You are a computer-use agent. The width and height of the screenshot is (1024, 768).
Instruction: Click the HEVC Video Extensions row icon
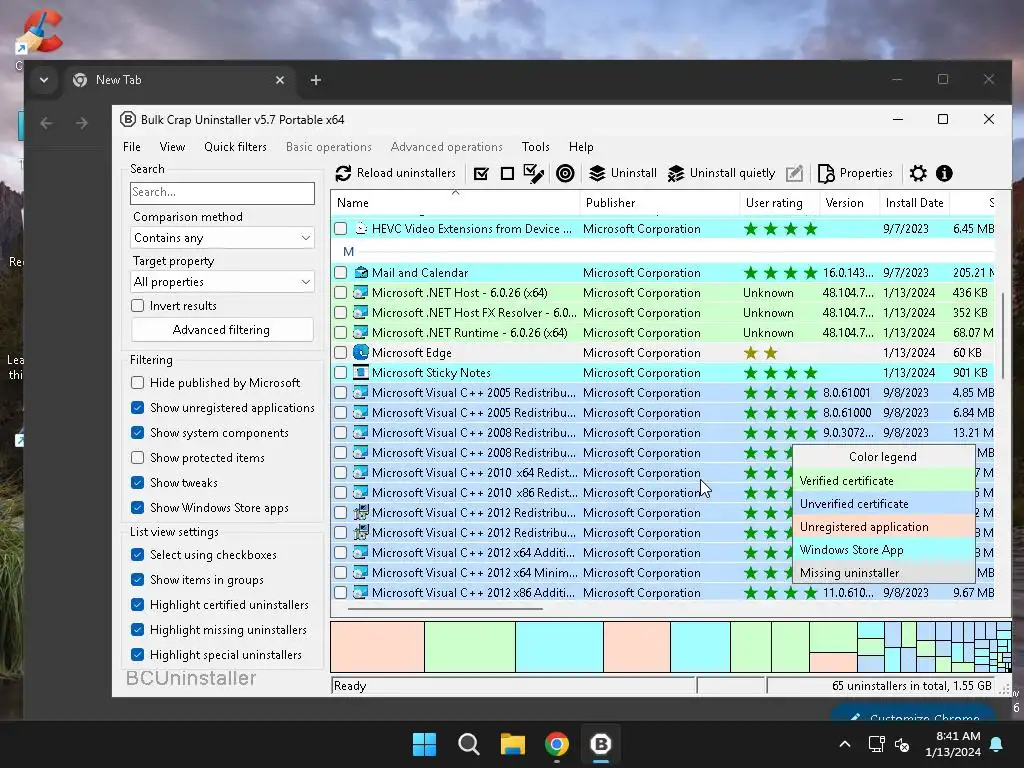(360, 229)
